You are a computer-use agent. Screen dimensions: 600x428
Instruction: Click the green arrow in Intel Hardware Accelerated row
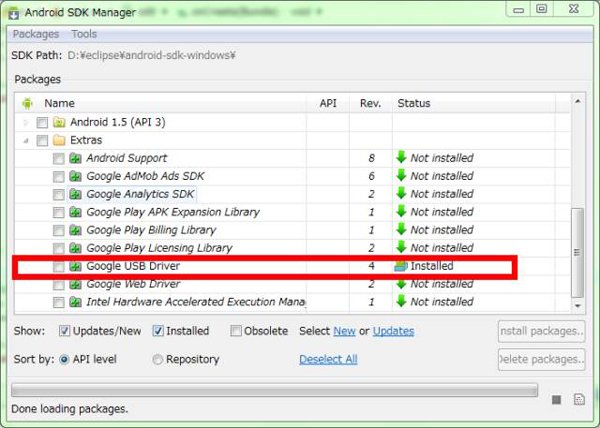(x=401, y=301)
